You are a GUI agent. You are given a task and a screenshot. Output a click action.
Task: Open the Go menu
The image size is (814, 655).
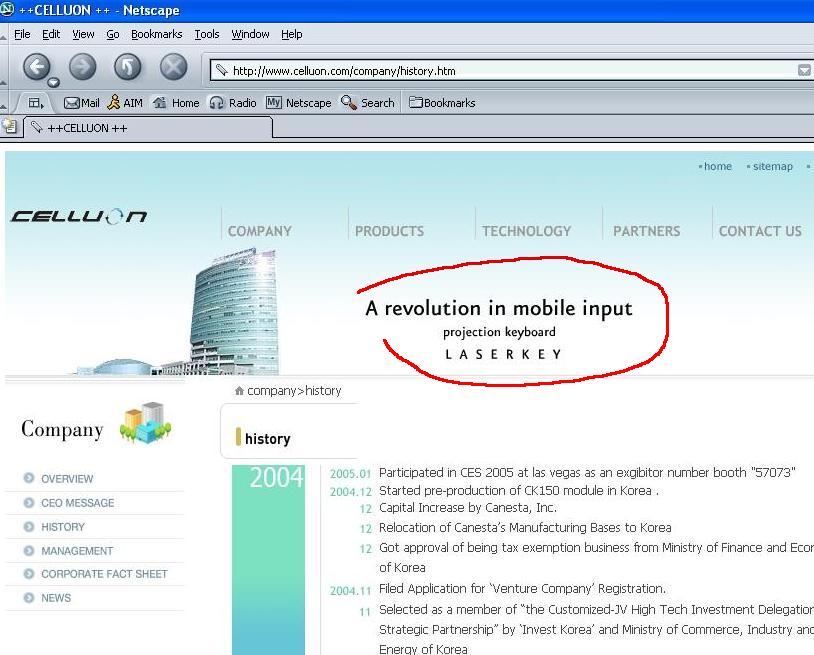tap(113, 34)
